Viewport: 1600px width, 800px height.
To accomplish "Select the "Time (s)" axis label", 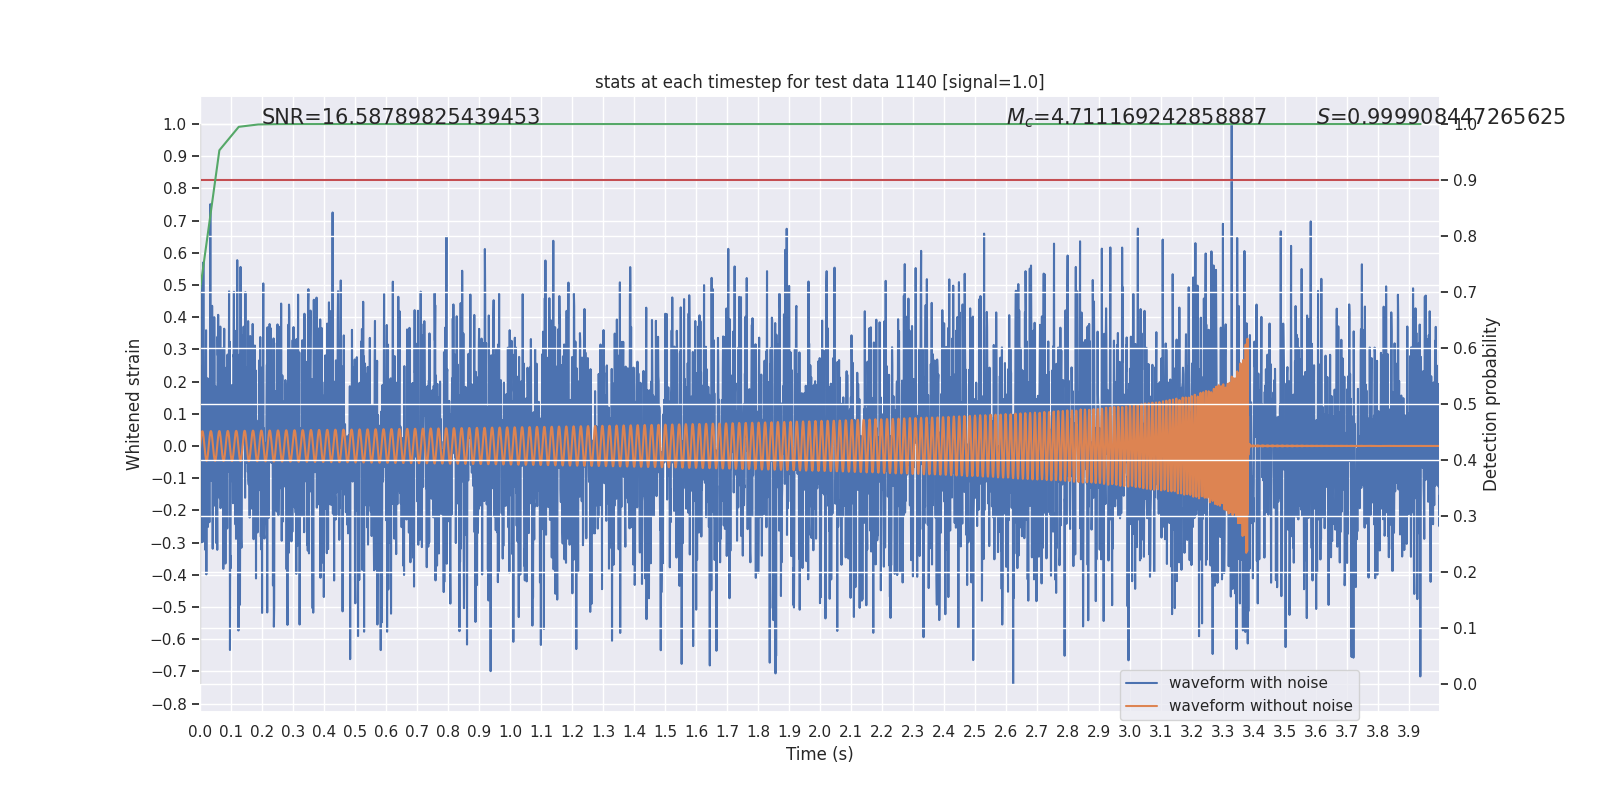I will tap(819, 754).
